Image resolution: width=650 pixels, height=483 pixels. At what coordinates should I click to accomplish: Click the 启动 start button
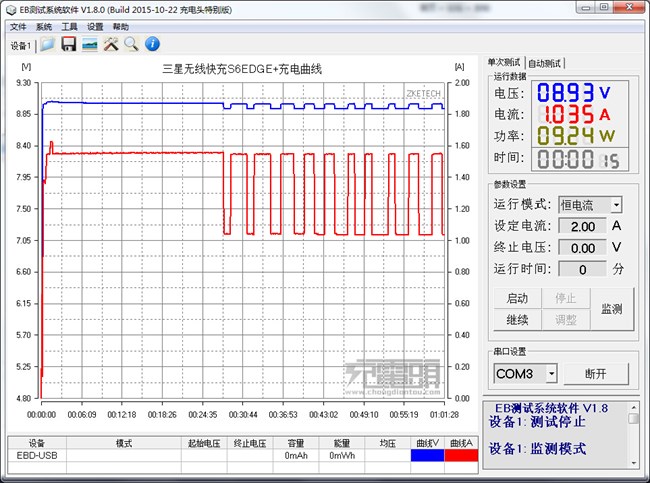pyautogui.click(x=517, y=299)
